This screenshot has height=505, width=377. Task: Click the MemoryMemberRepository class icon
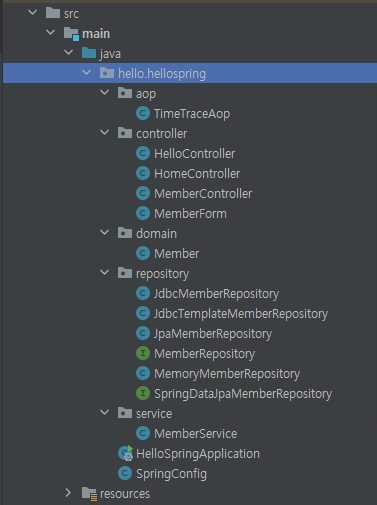pyautogui.click(x=143, y=373)
